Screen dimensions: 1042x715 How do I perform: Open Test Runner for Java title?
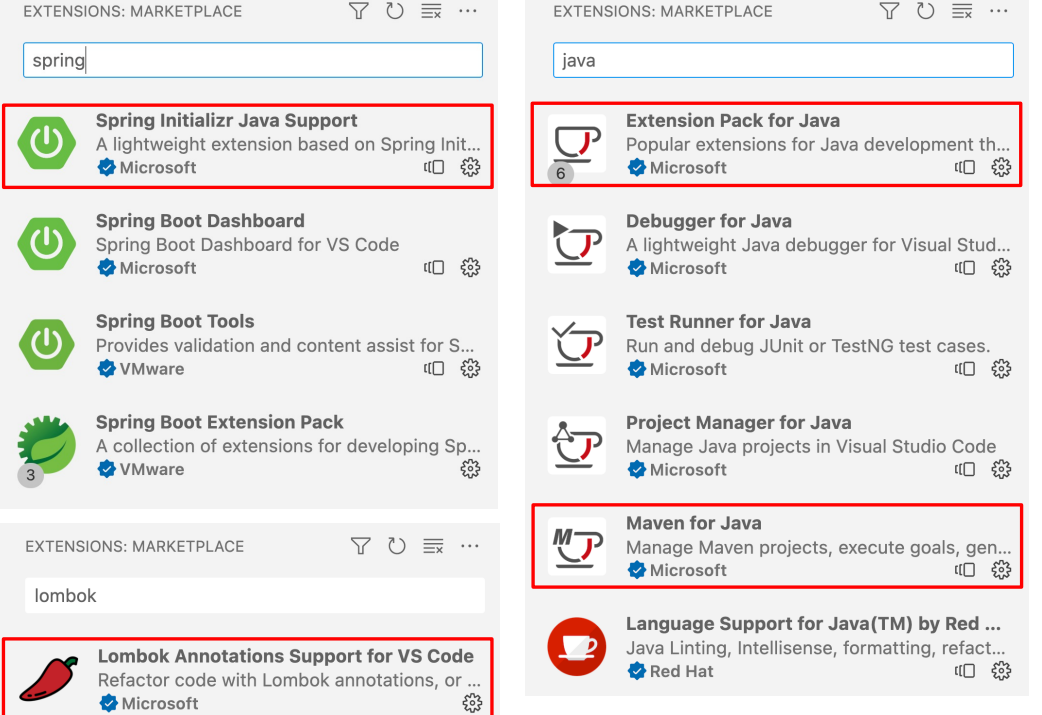point(718,322)
